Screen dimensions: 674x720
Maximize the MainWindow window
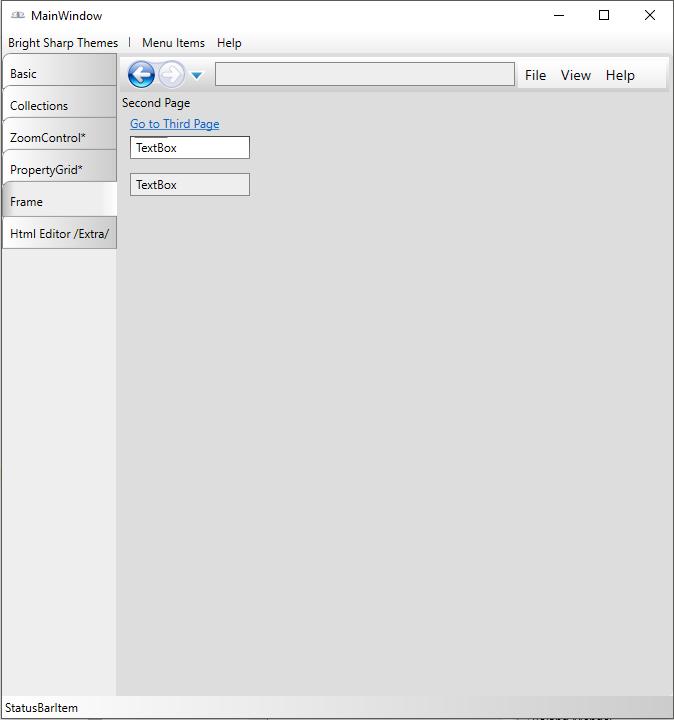tap(604, 16)
